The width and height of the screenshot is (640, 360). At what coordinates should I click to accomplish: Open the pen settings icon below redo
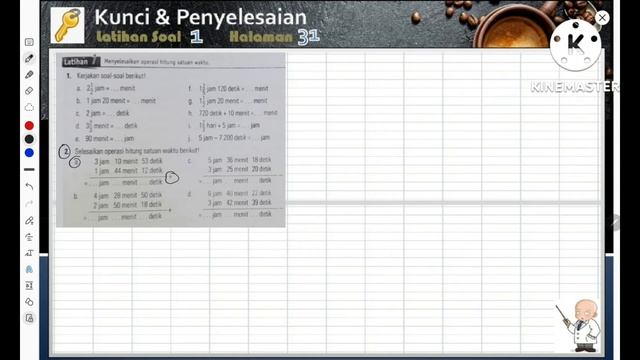coord(29,221)
